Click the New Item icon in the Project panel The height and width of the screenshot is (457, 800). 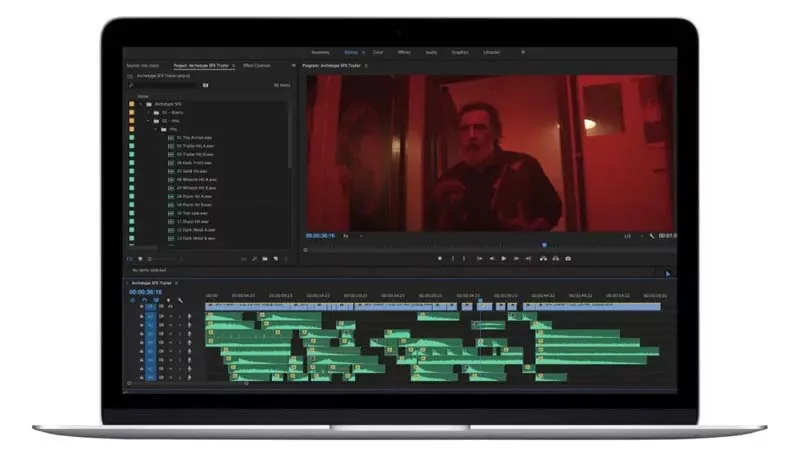click(x=276, y=259)
